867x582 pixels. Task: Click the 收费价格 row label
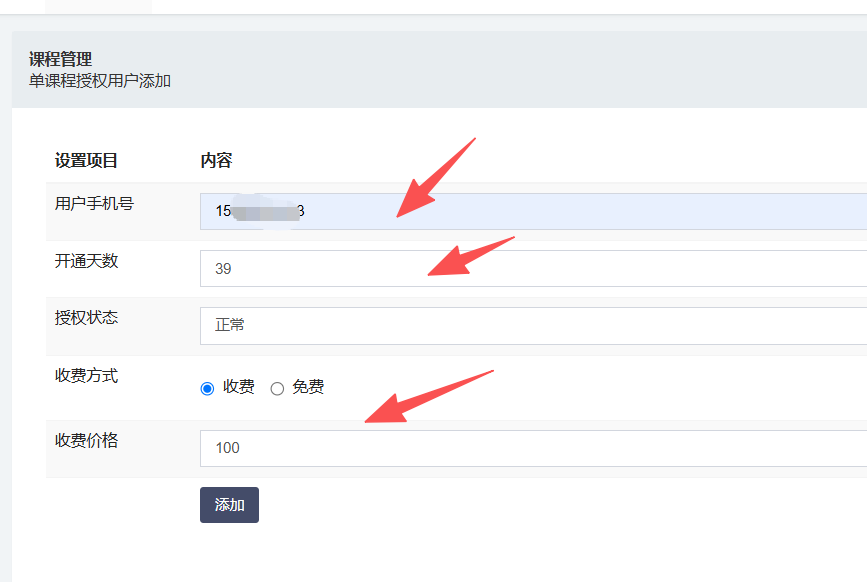click(x=86, y=440)
